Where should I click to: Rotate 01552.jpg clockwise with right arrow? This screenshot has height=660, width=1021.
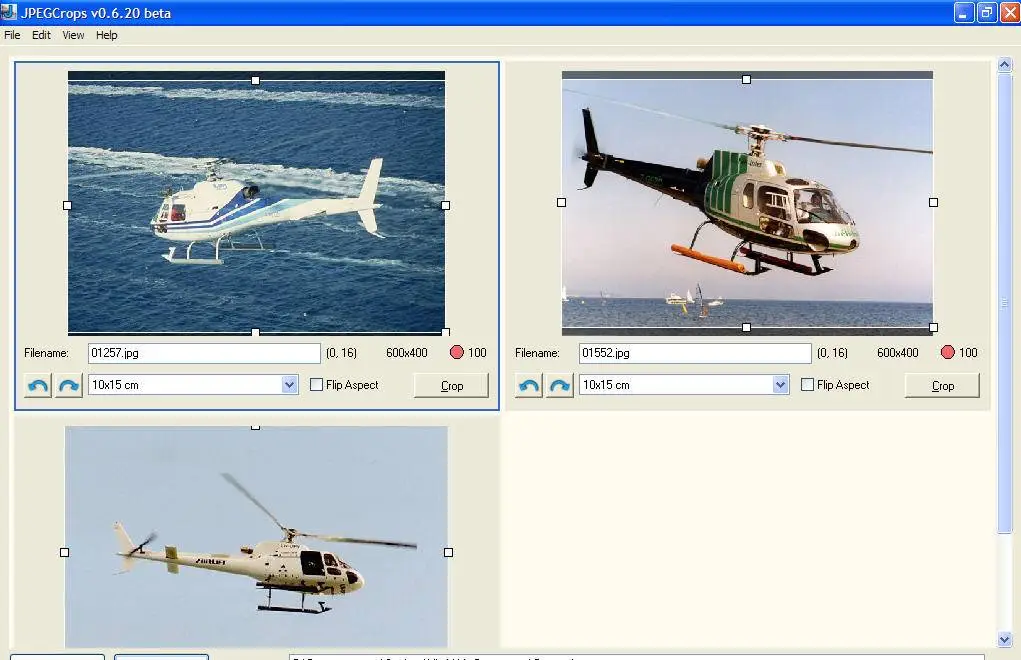tap(559, 385)
